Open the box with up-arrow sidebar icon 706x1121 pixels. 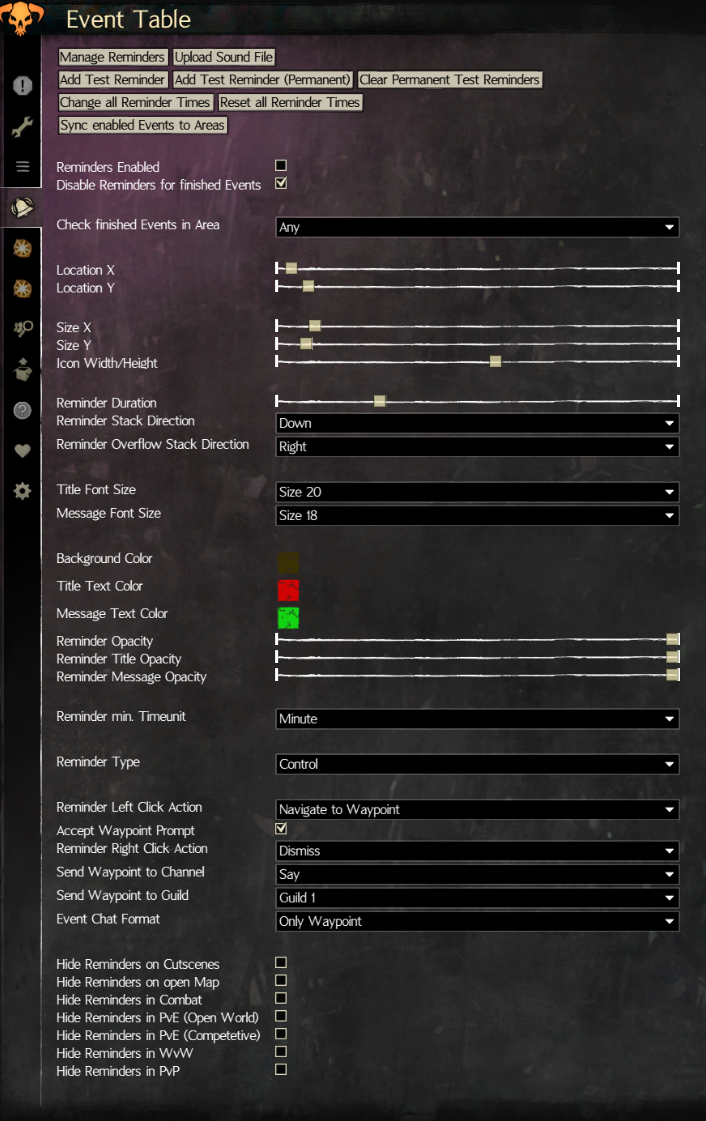[22, 370]
